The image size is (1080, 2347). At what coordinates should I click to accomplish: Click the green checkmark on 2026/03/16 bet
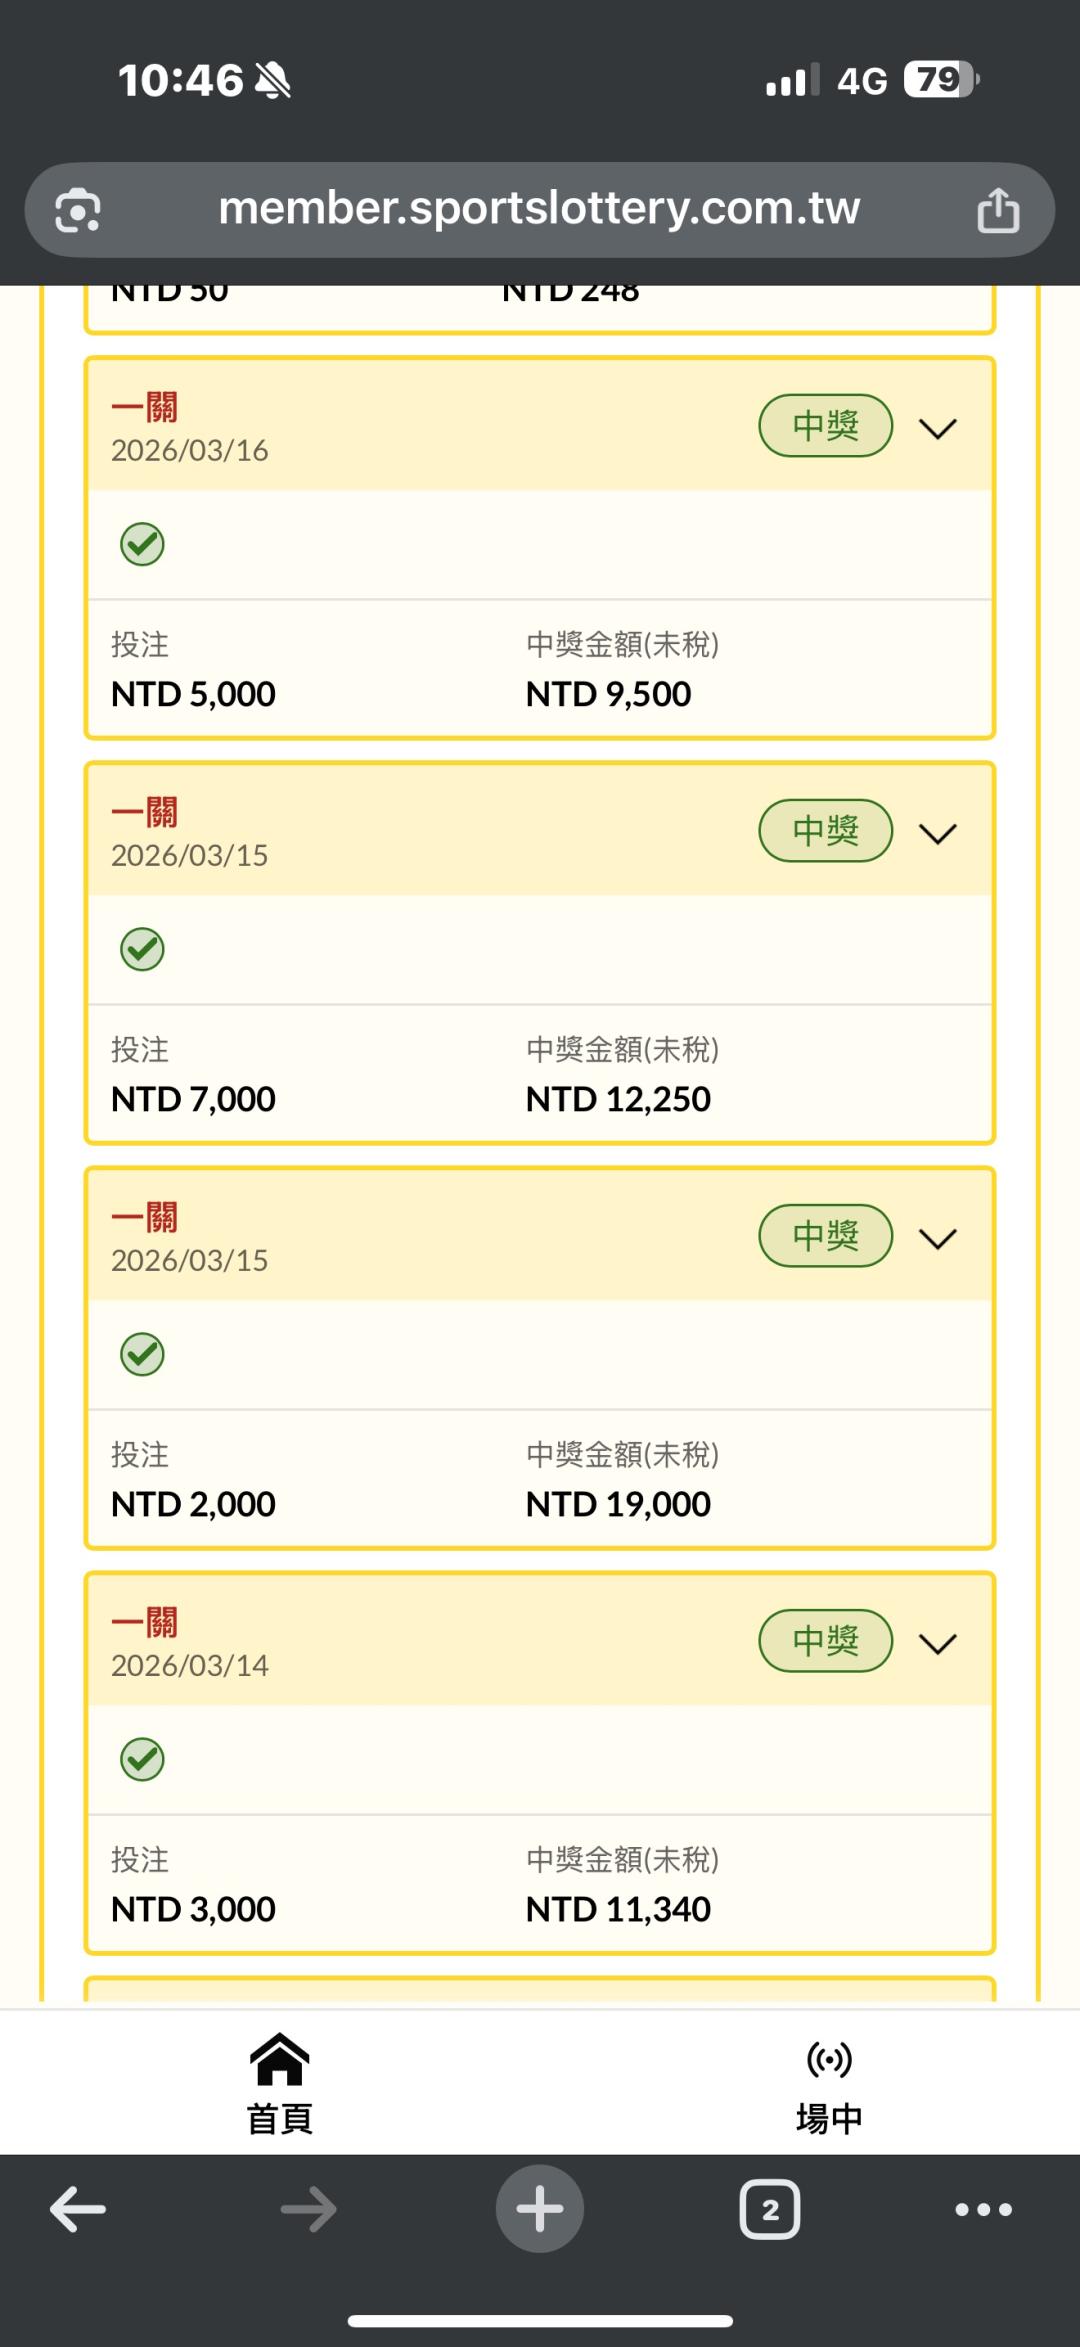(x=142, y=544)
